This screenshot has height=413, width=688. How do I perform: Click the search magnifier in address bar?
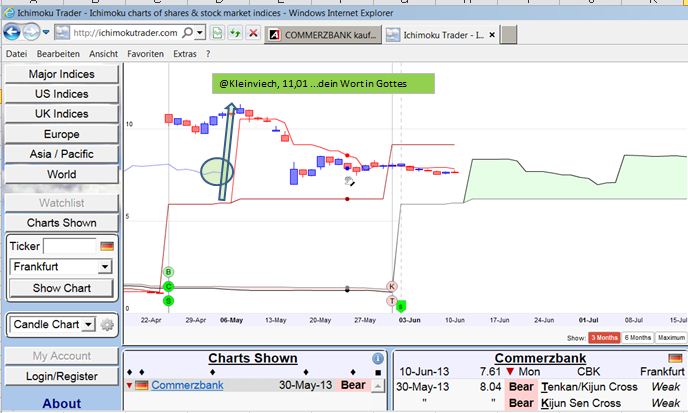187,32
